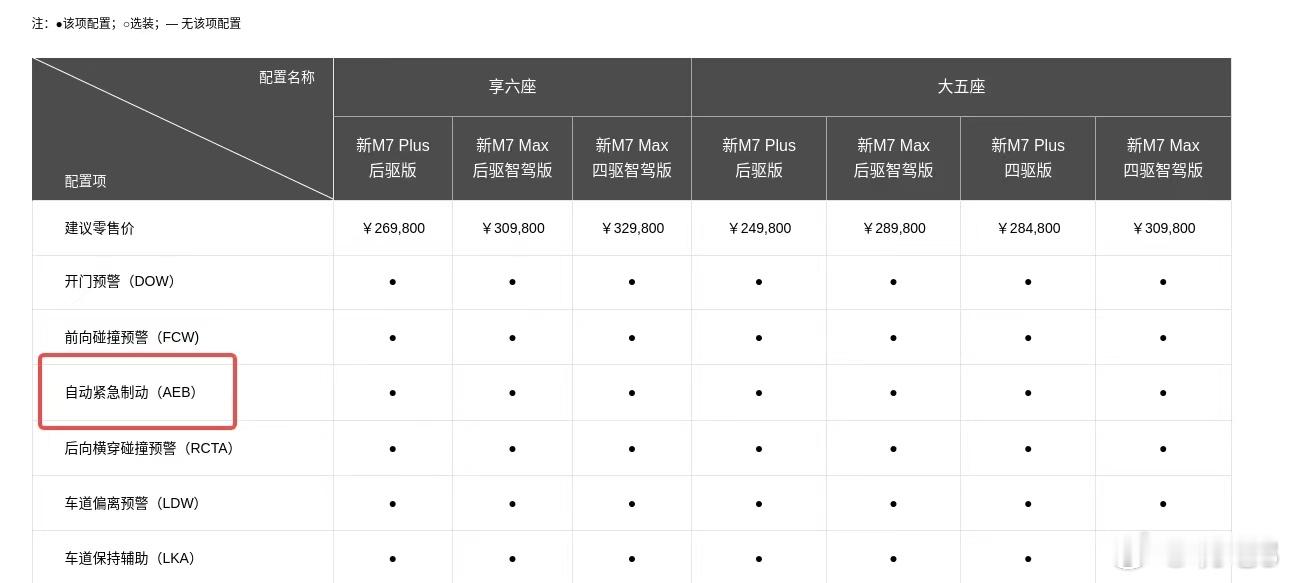The width and height of the screenshot is (1290, 583).
Task: Select ¥309,800 under 享六座 Max 后驱智驾版
Action: (x=512, y=228)
